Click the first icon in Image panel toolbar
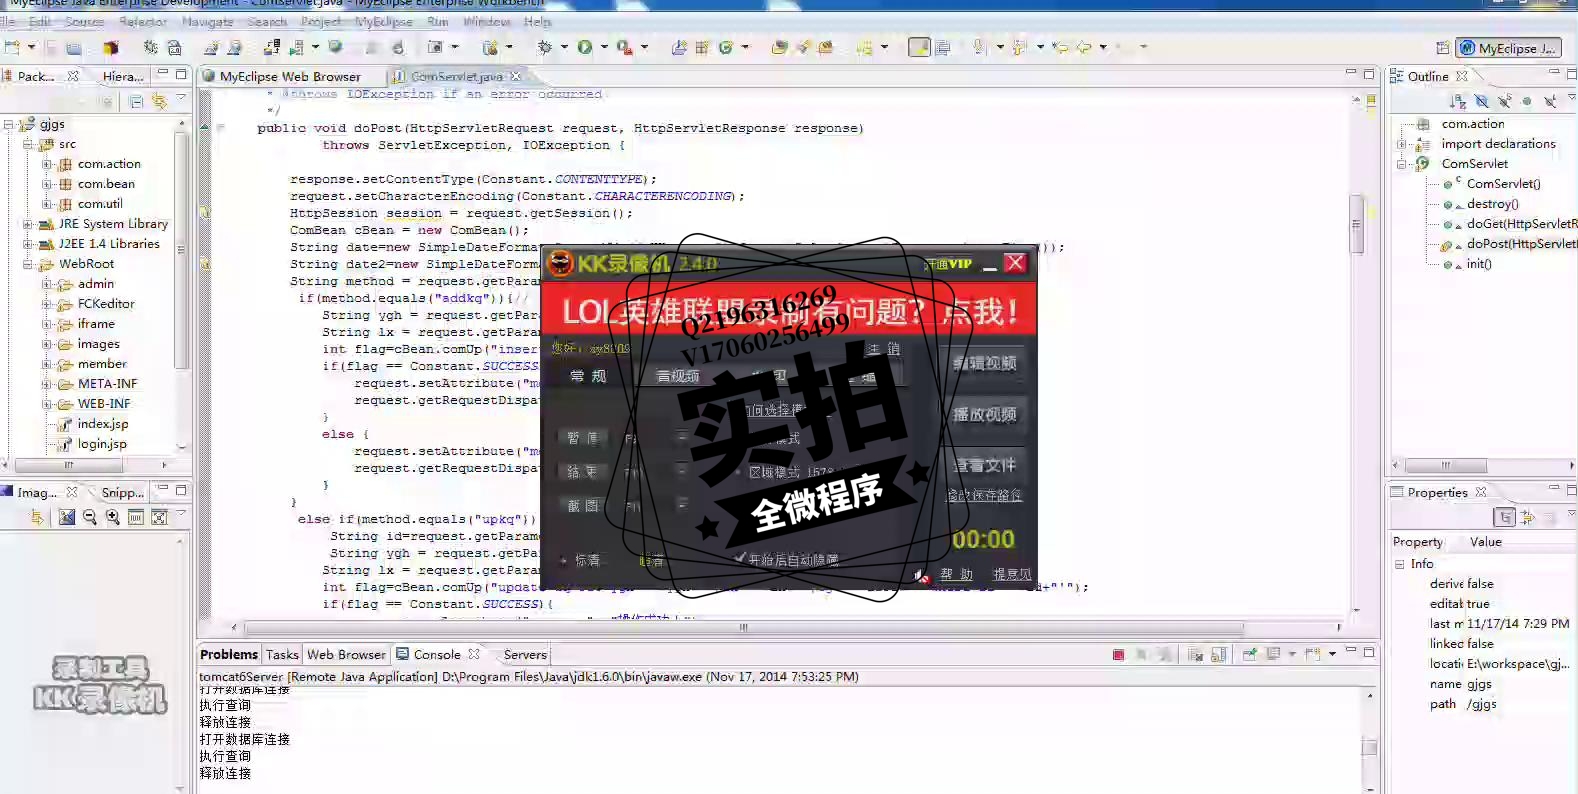 coord(38,517)
